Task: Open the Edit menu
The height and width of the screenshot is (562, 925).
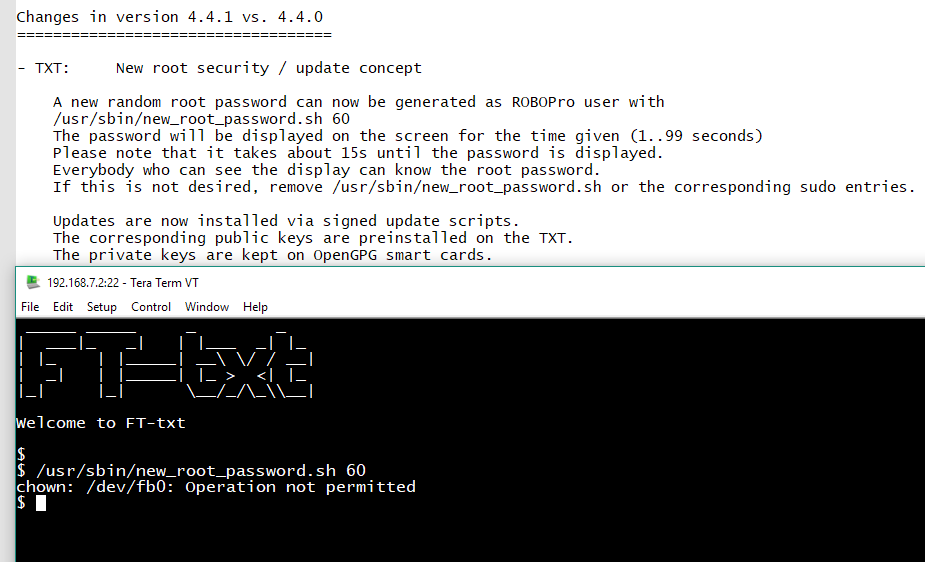Action: click(63, 307)
